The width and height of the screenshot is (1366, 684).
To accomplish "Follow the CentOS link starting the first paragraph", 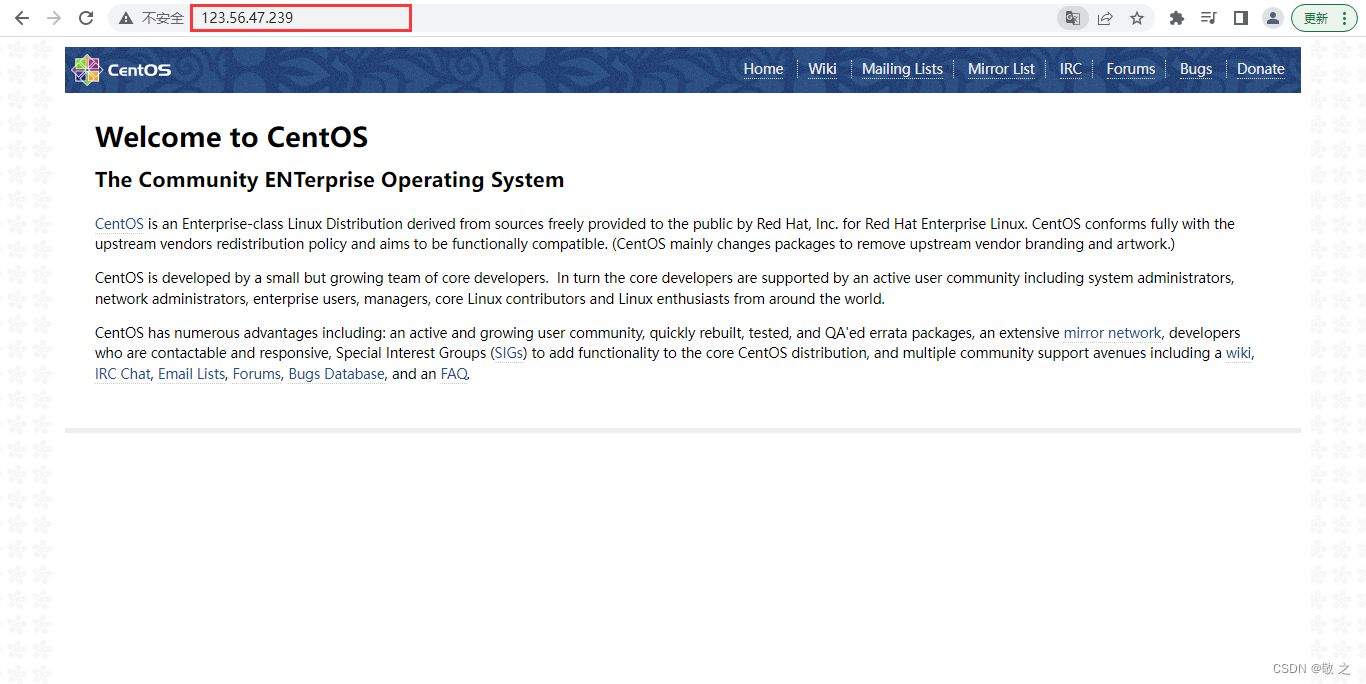I will [x=119, y=224].
